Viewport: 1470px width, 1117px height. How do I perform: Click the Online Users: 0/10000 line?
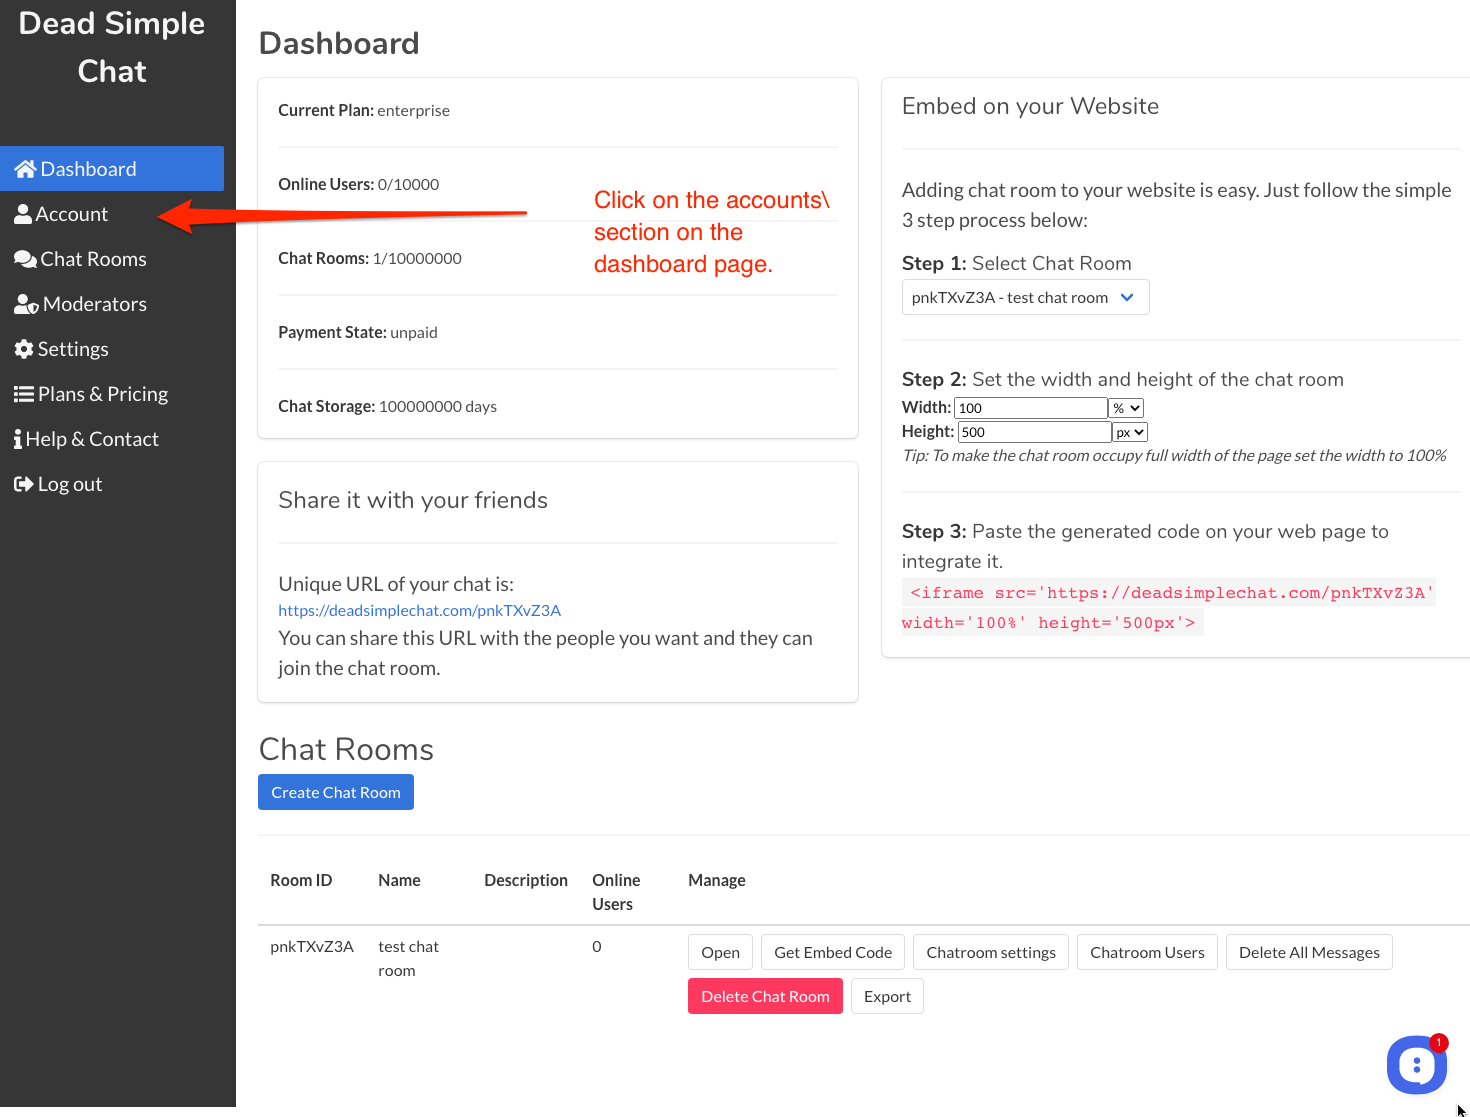click(x=359, y=184)
